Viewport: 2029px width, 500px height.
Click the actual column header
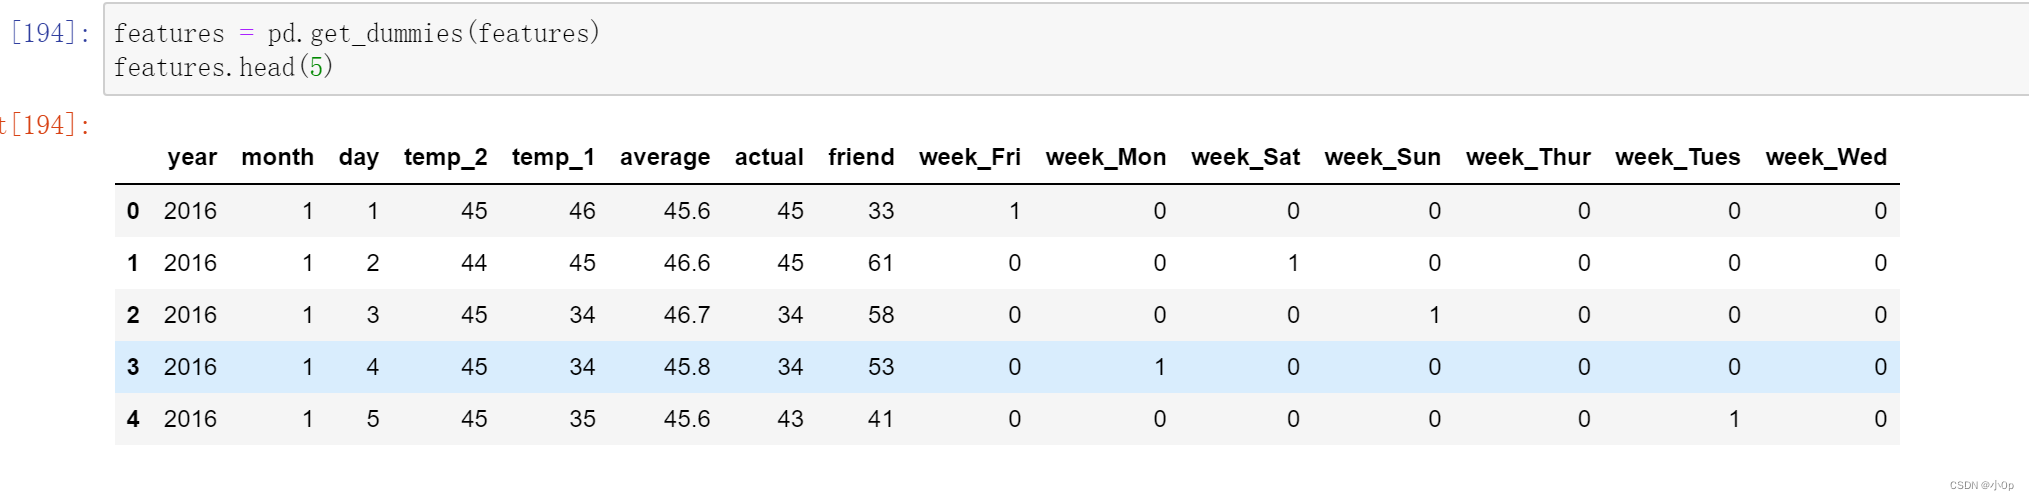768,157
